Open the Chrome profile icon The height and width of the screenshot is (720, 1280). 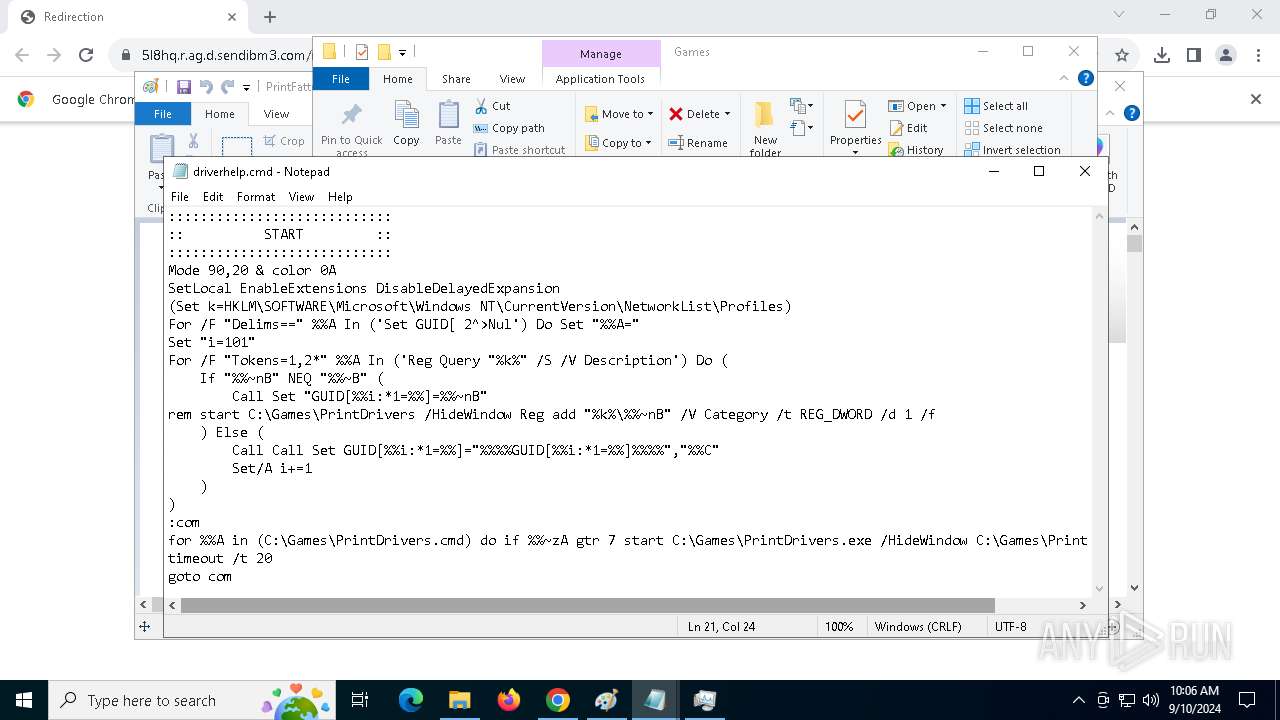[1226, 55]
